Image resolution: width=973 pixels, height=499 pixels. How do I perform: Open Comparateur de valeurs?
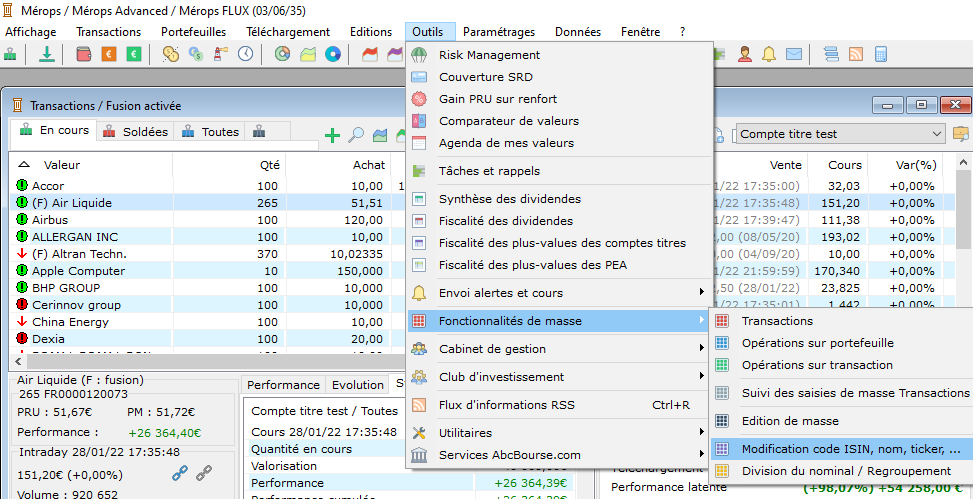click(x=558, y=121)
